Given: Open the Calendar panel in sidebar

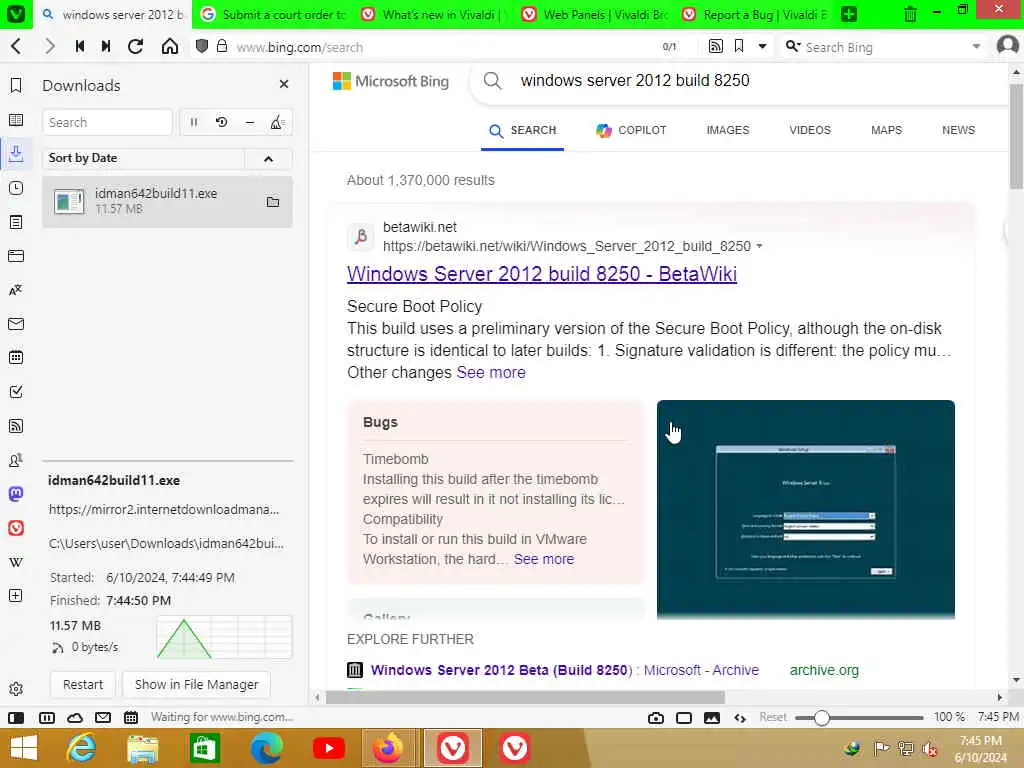Looking at the screenshot, I should pos(16,358).
